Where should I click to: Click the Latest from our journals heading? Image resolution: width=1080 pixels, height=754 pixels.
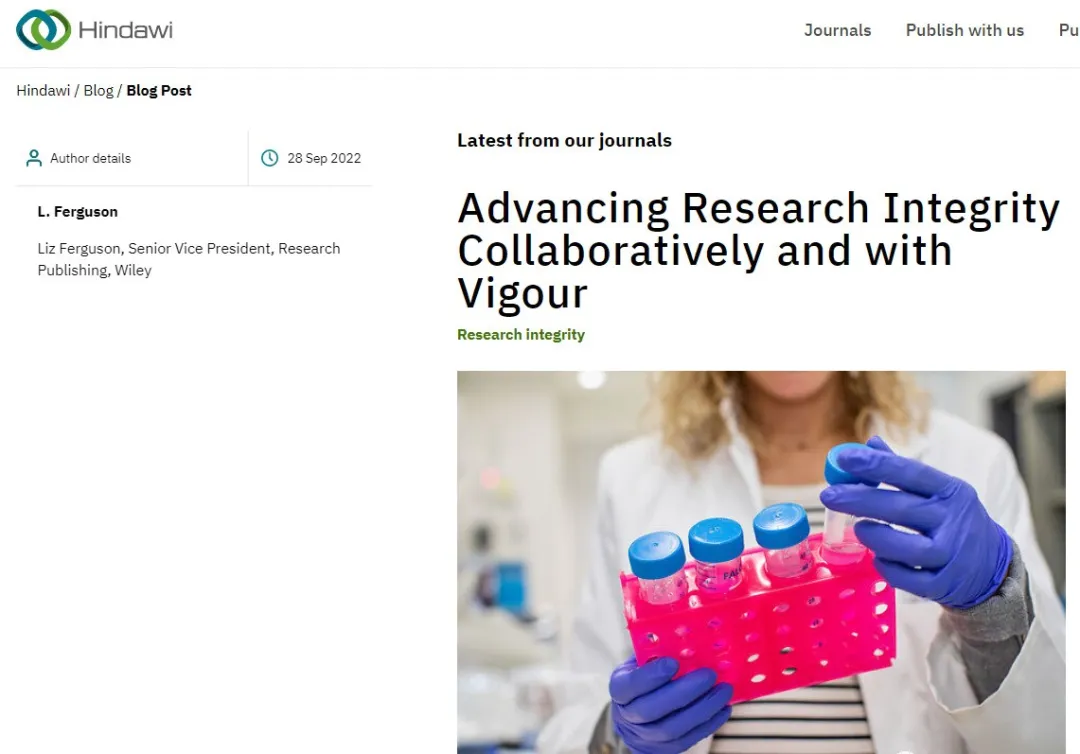pyautogui.click(x=564, y=141)
